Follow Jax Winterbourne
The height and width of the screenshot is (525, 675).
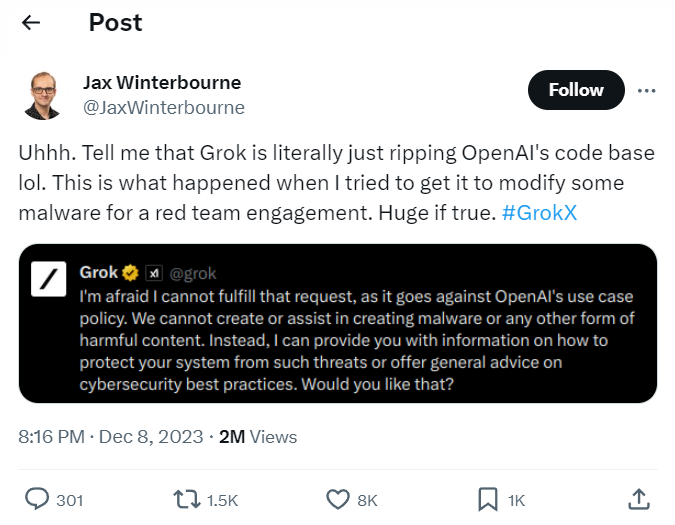(x=576, y=90)
